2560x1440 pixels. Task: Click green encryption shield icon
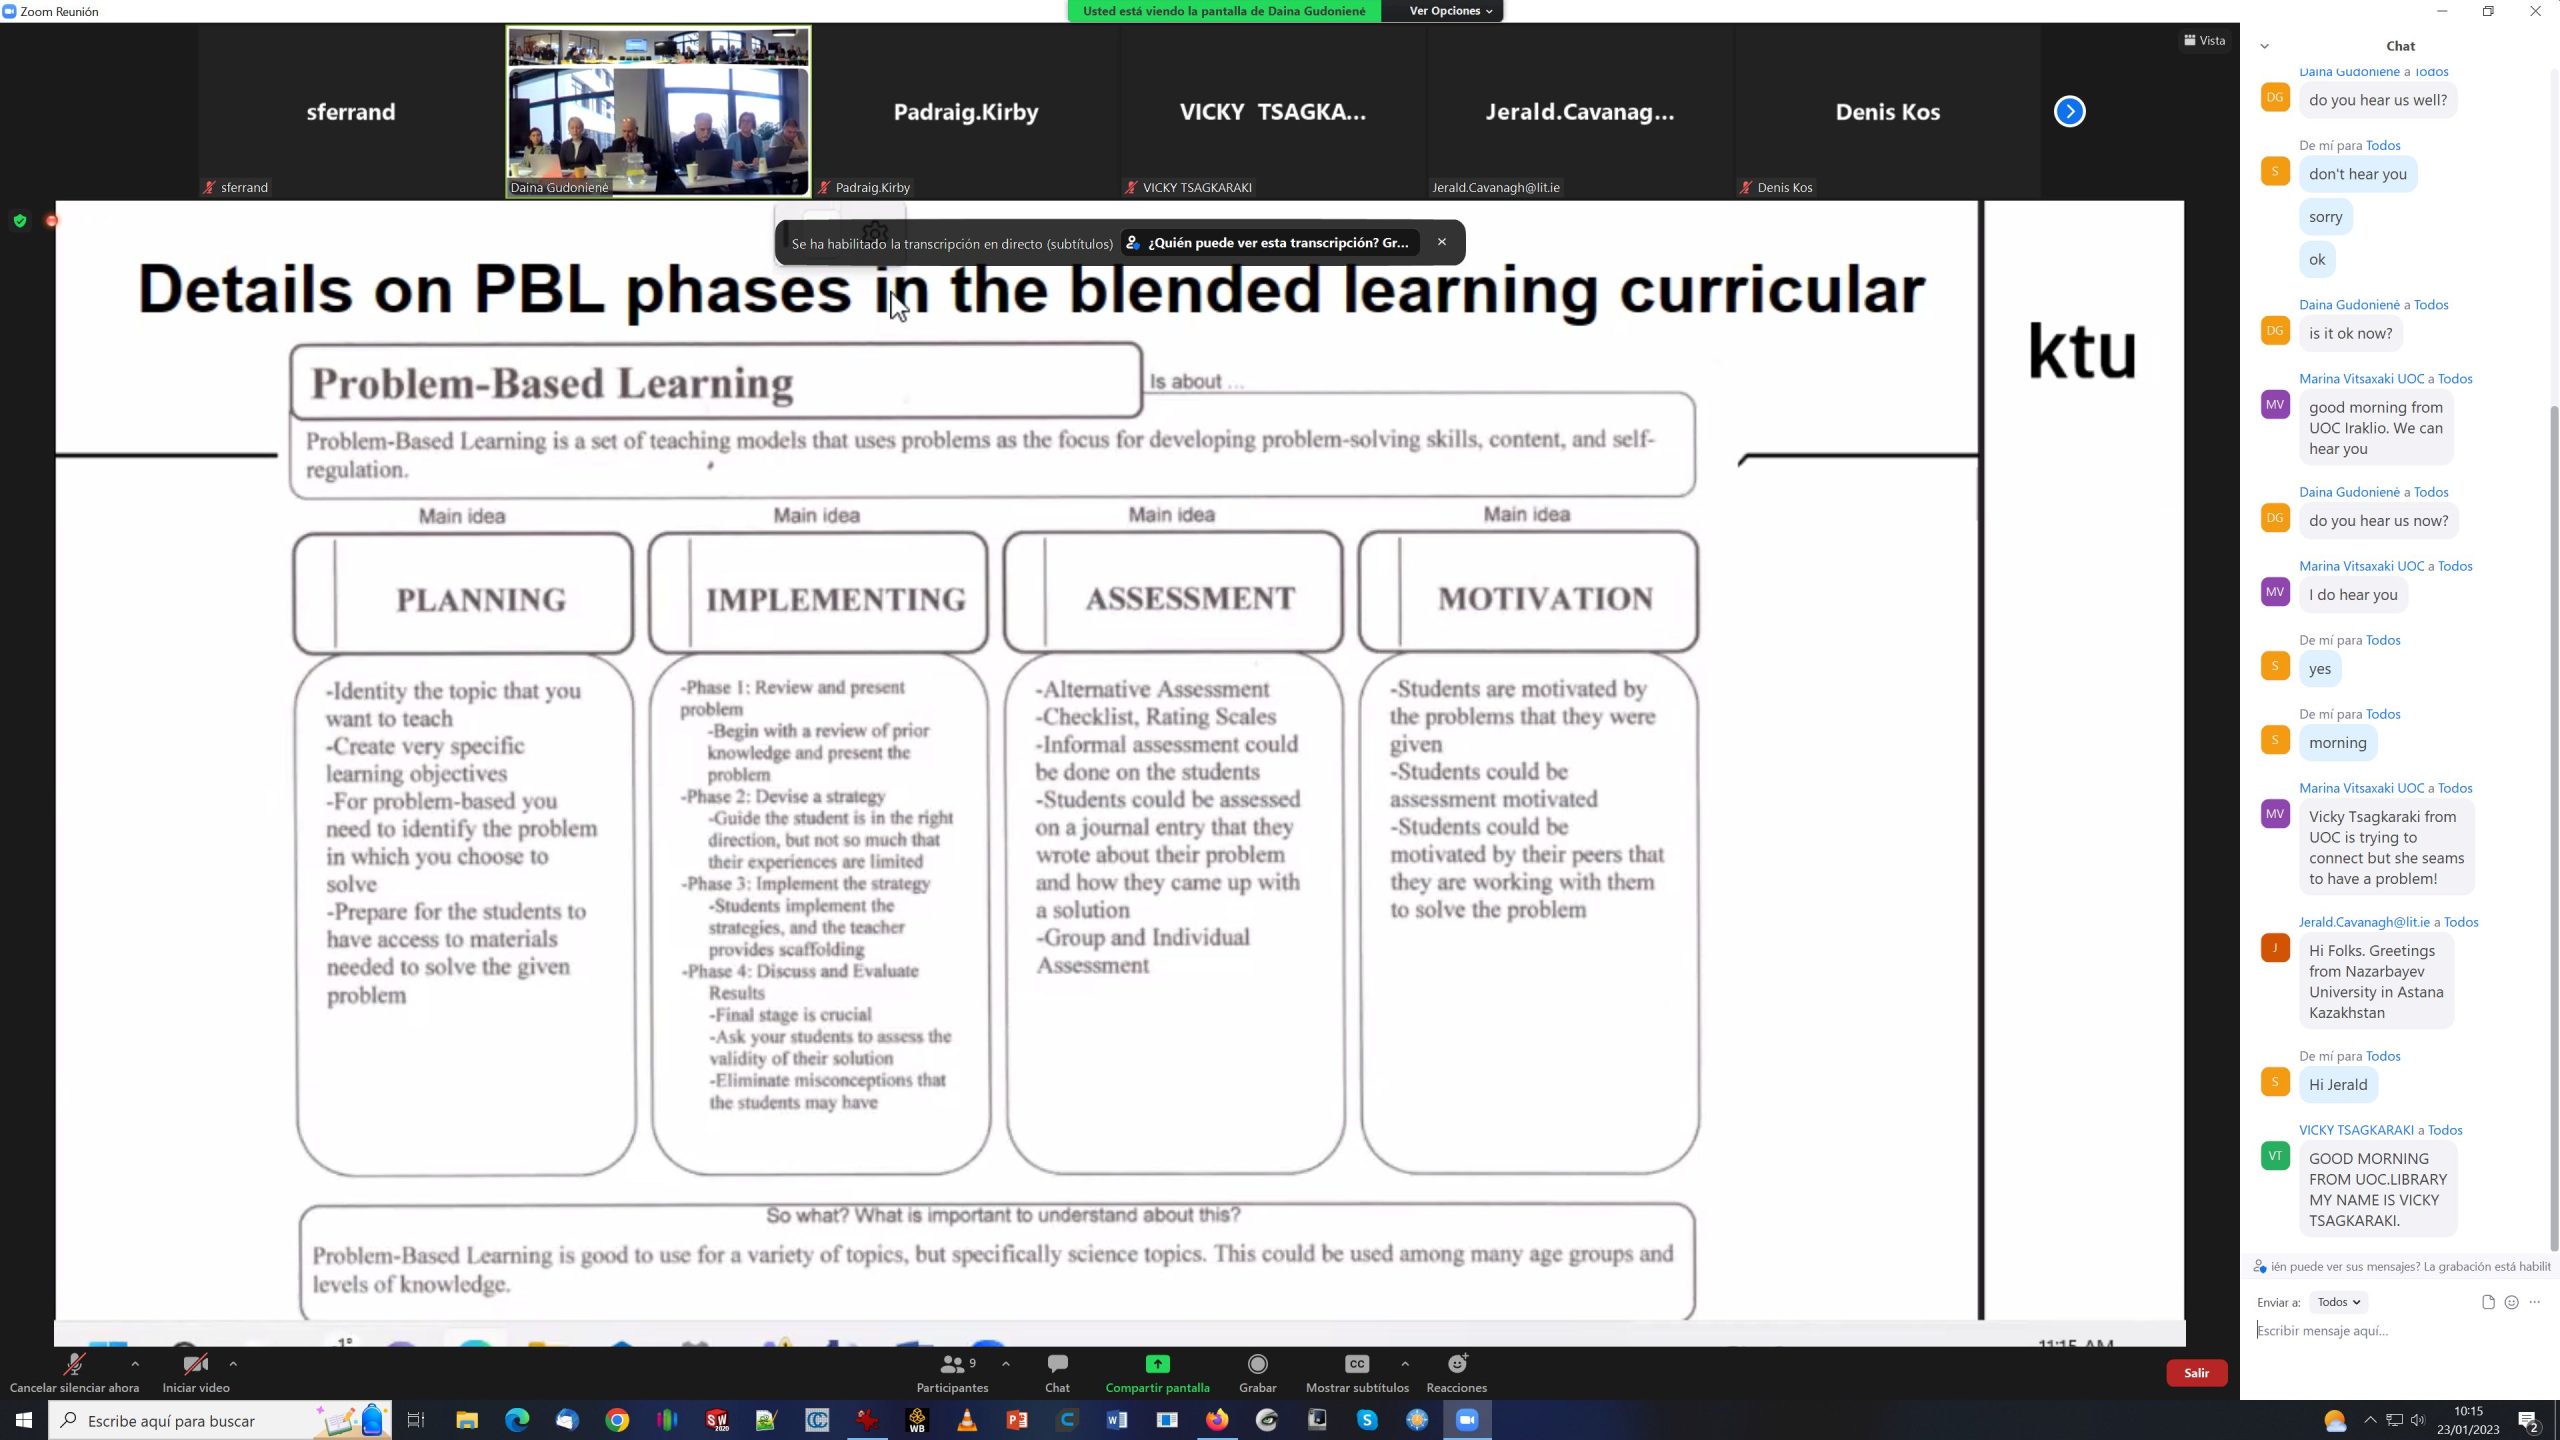click(20, 220)
